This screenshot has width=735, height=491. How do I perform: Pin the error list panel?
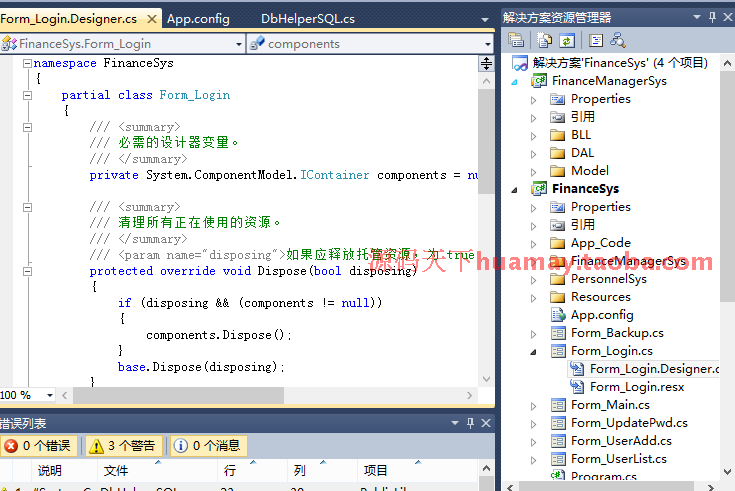click(470, 423)
